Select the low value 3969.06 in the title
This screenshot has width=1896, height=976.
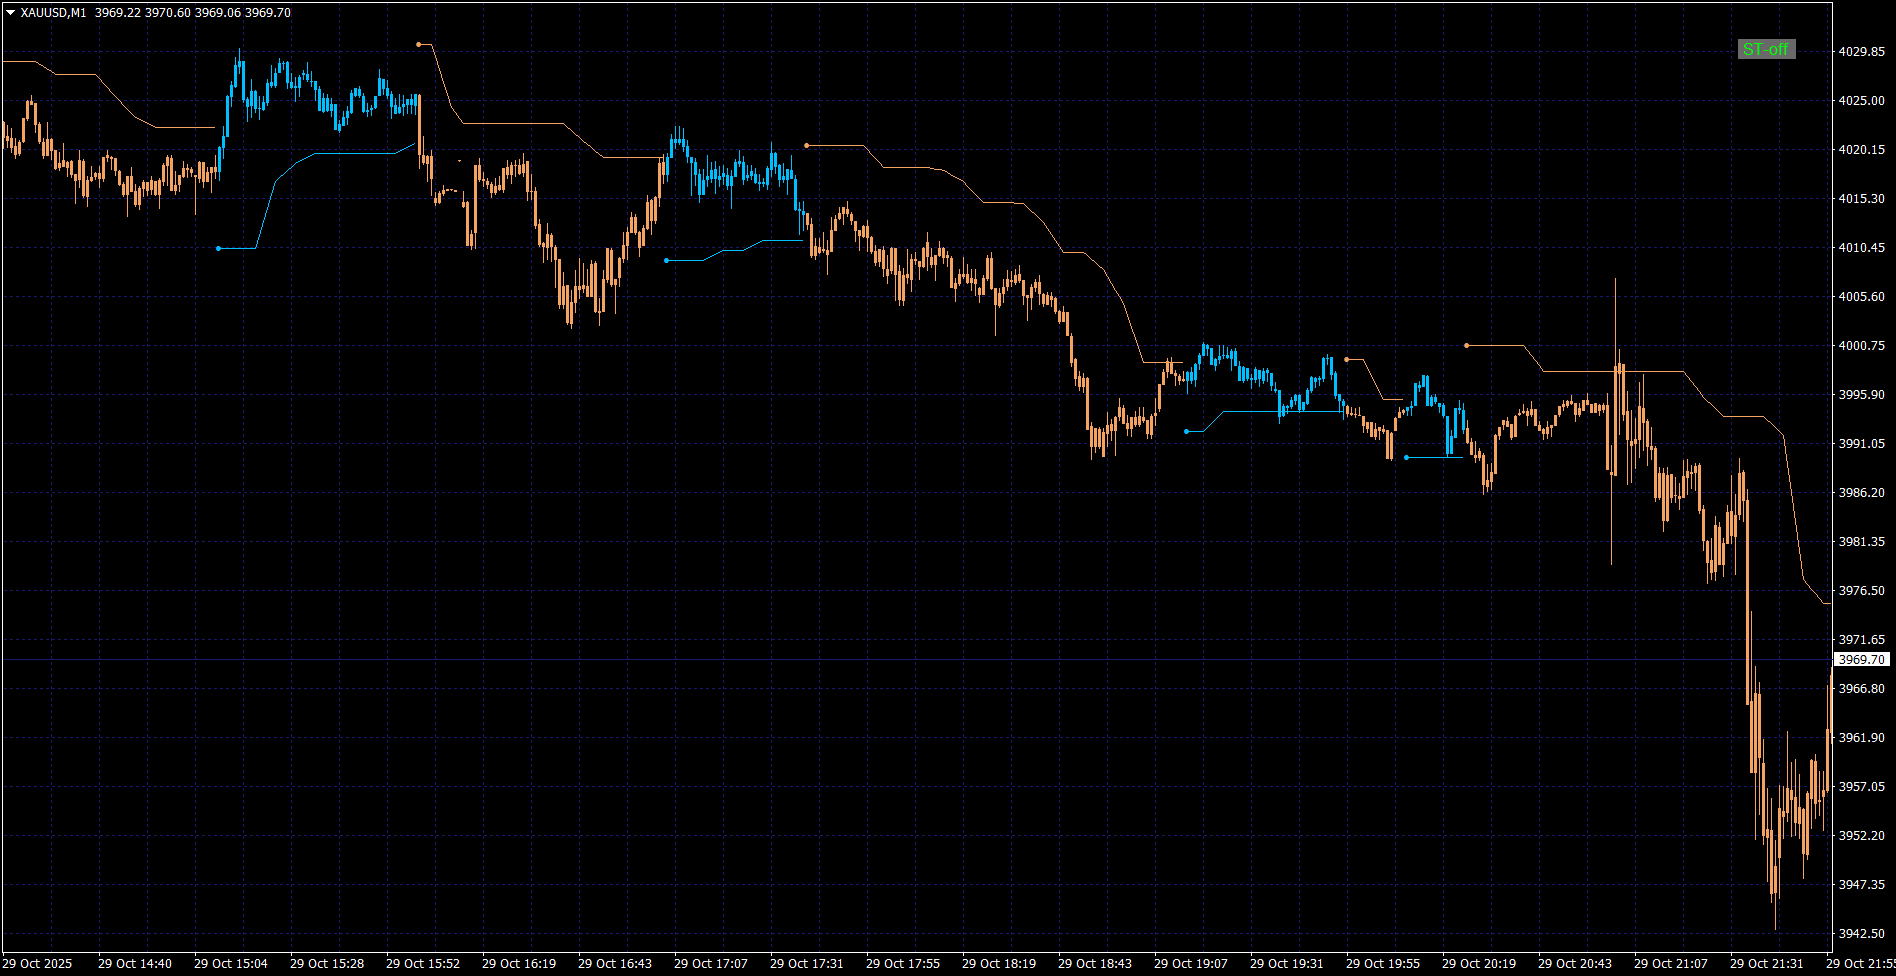click(x=218, y=13)
